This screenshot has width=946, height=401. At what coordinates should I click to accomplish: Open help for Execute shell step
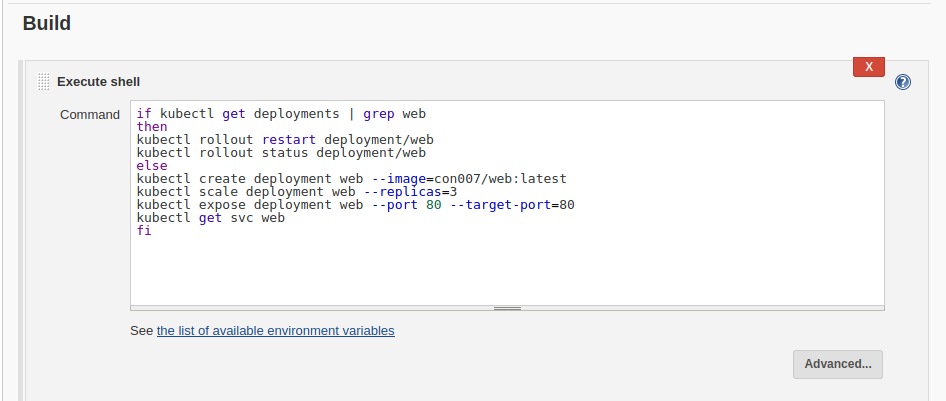(903, 82)
